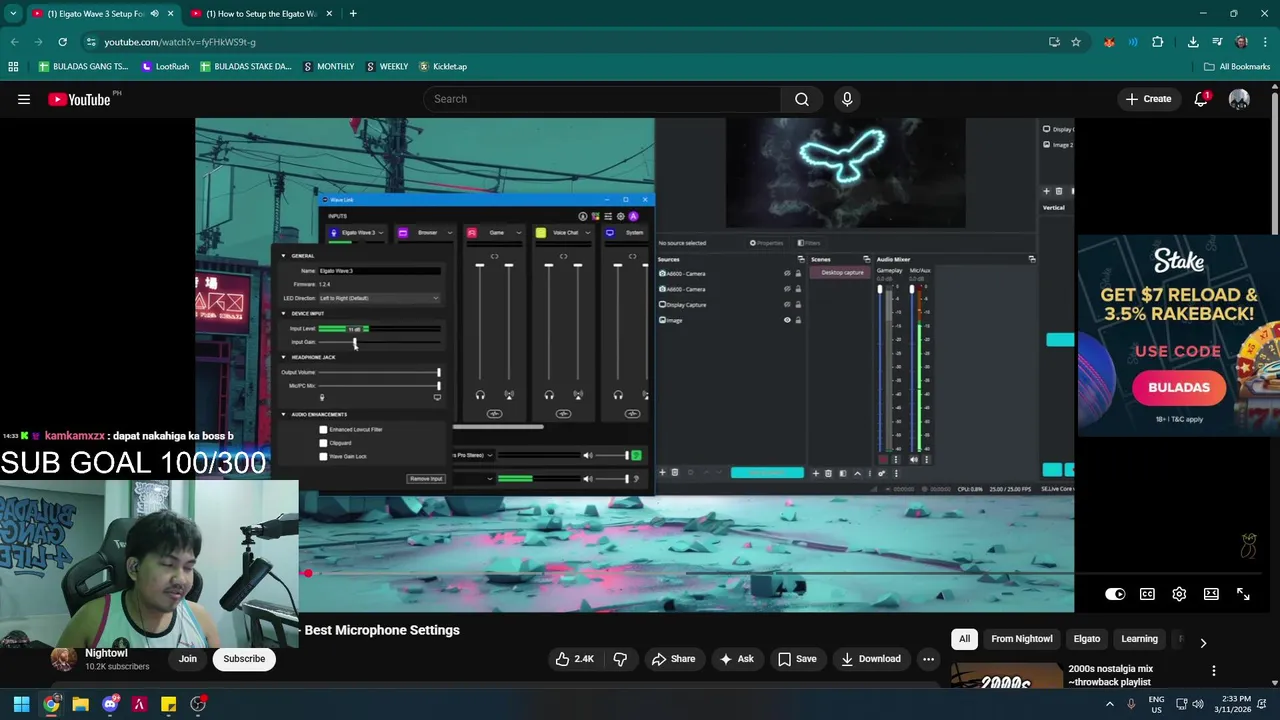Open File Explorer from the taskbar
The width and height of the screenshot is (1280, 720).
(80, 704)
